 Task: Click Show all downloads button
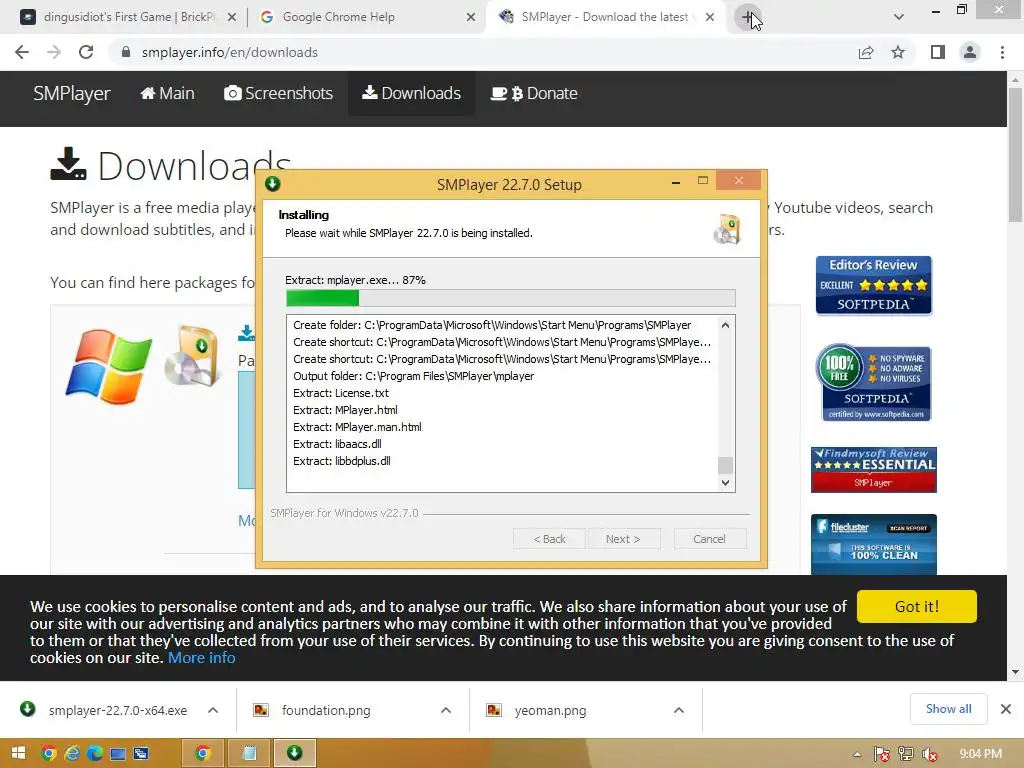tap(948, 709)
